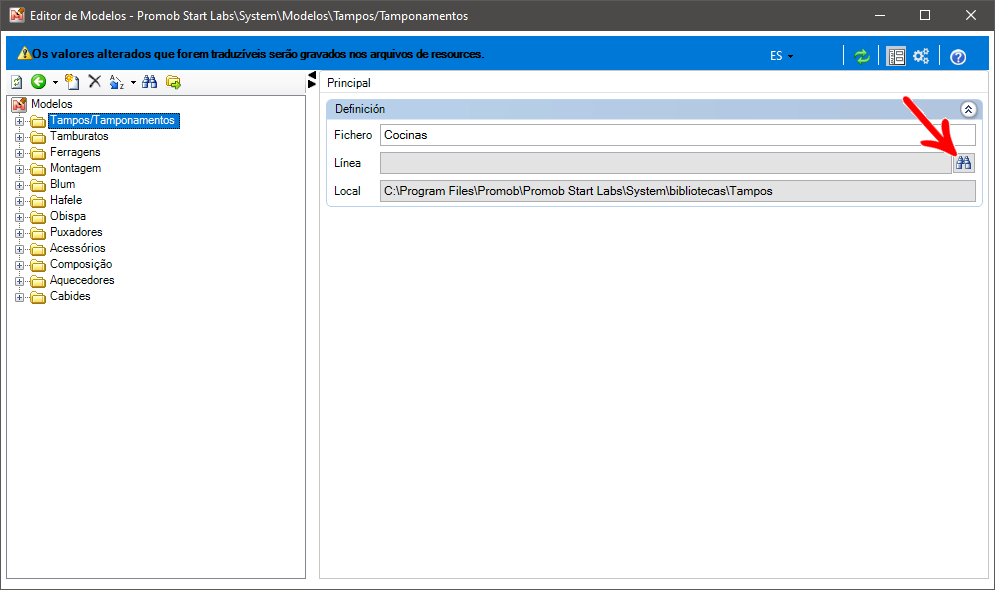
Task: Open the gears settings icon
Action: coord(922,56)
